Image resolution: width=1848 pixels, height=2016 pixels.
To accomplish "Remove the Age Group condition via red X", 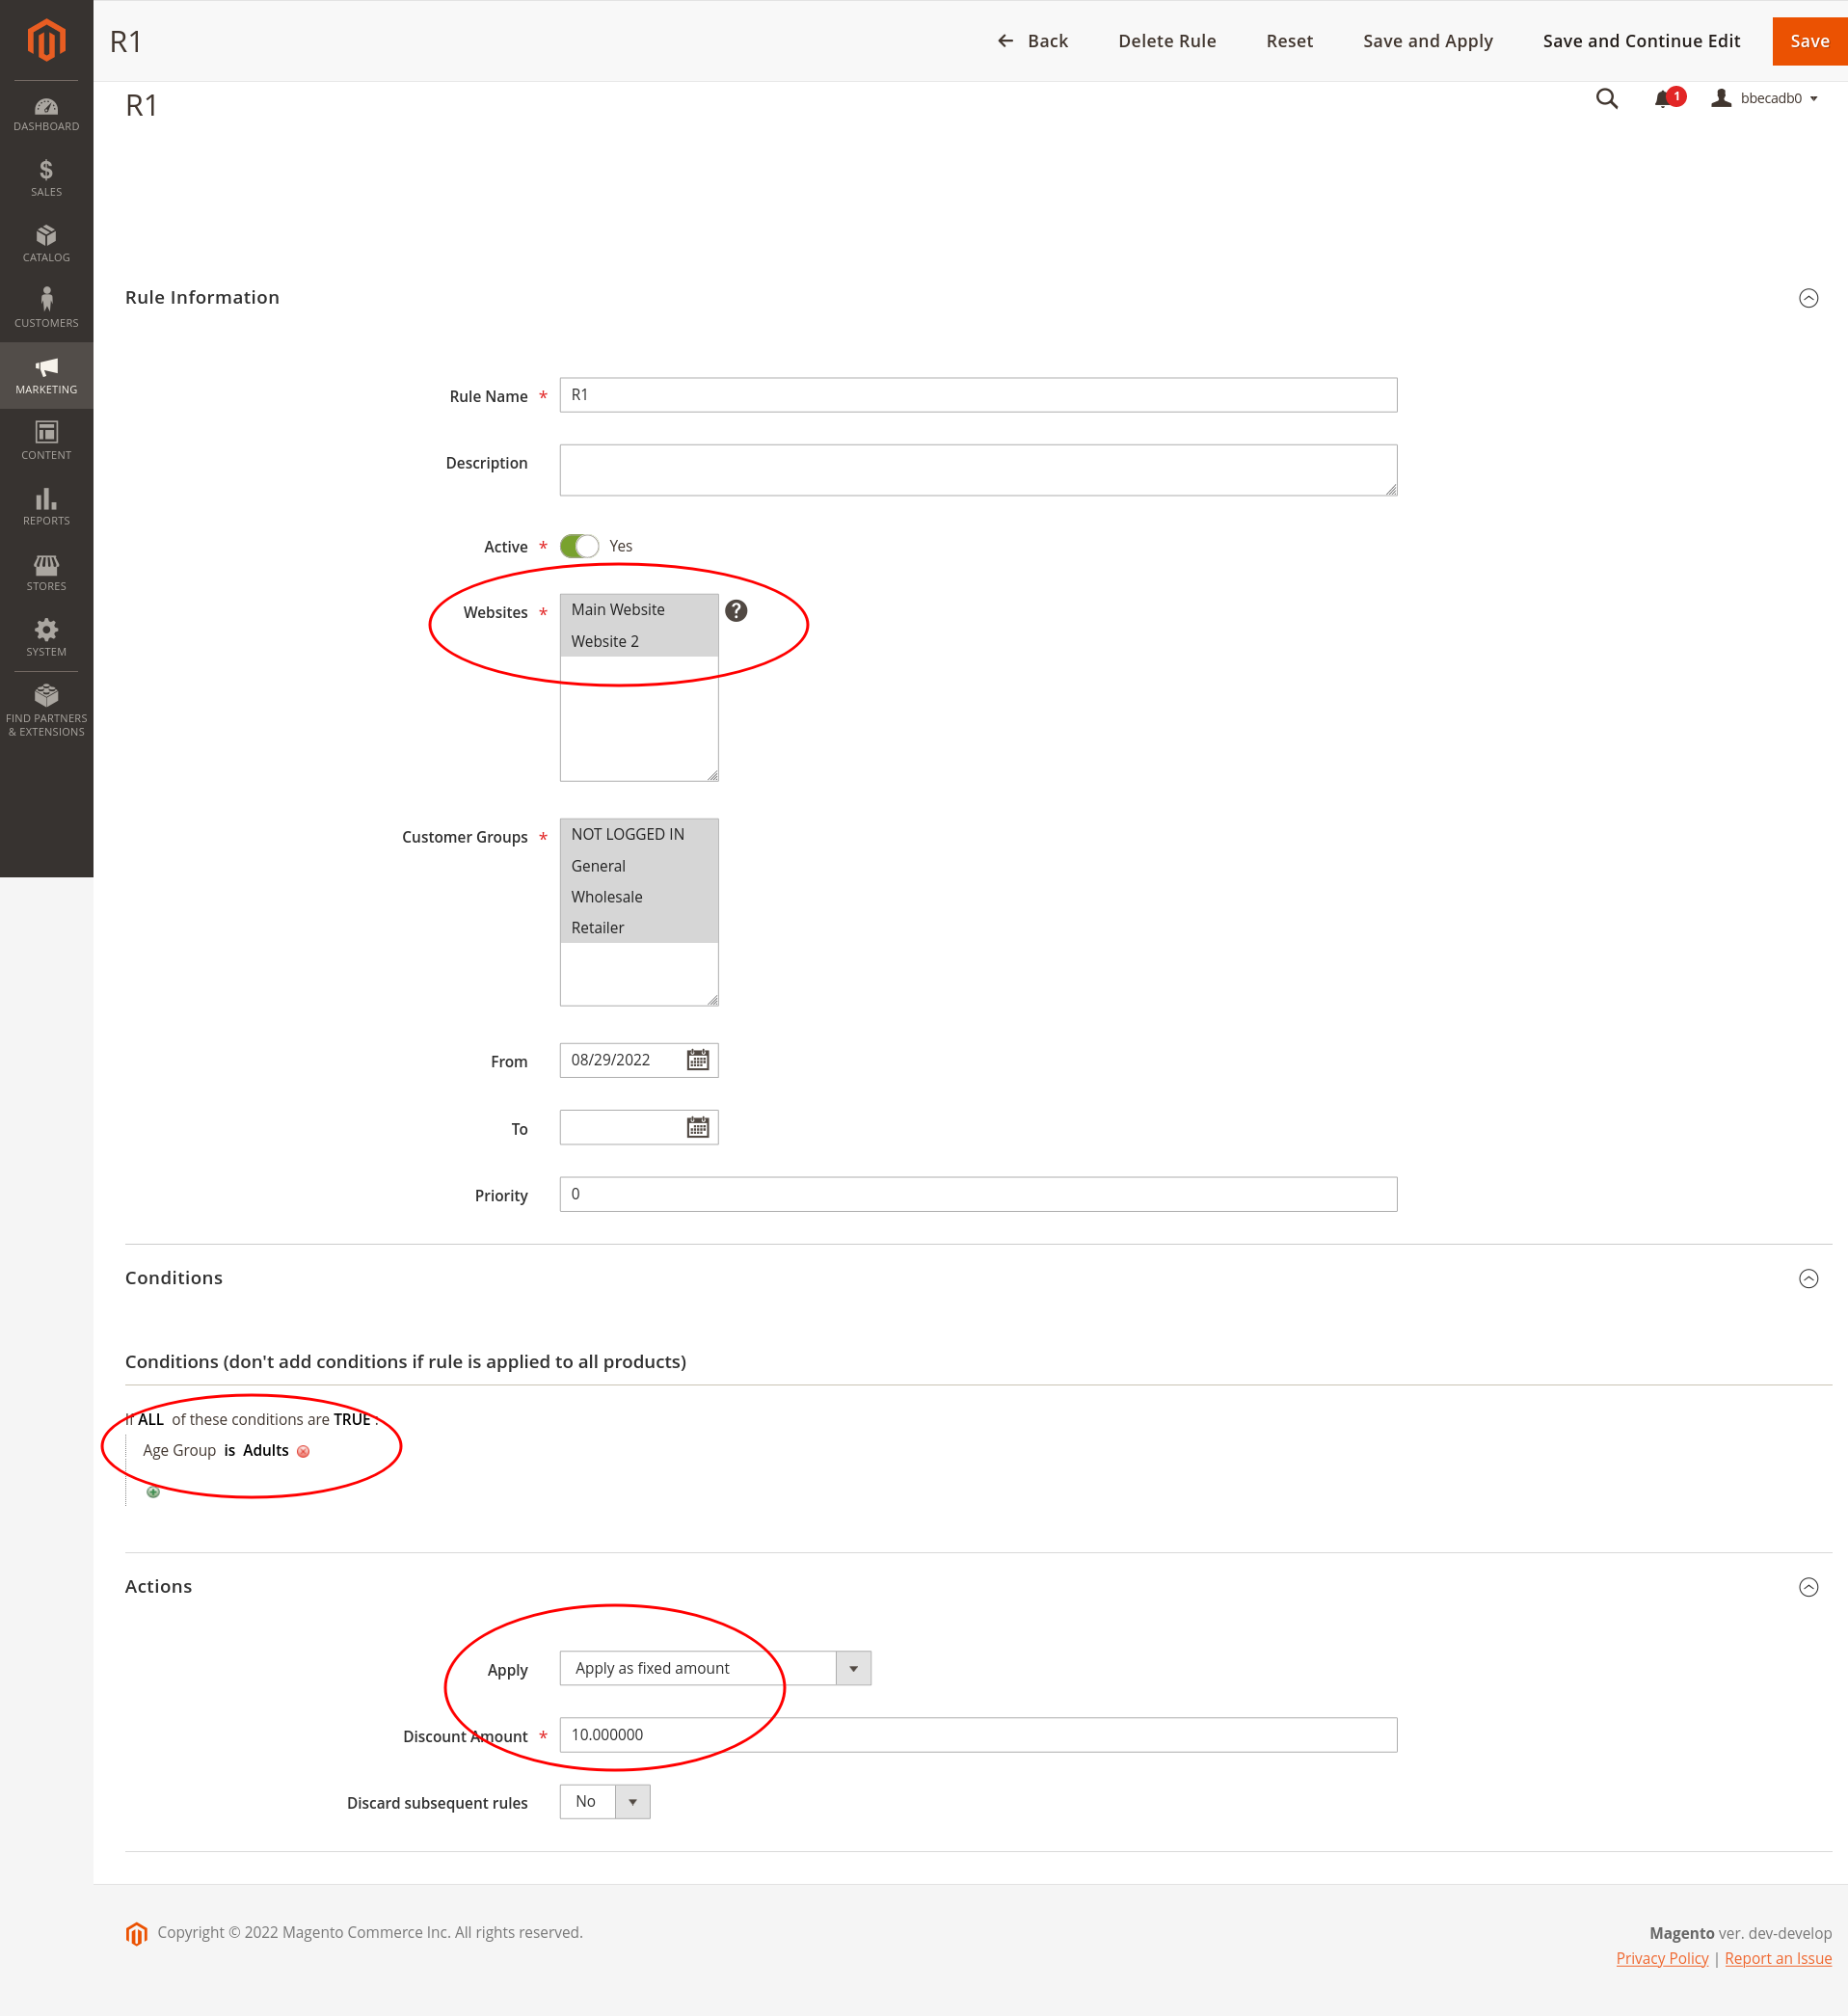I will tap(303, 1451).
